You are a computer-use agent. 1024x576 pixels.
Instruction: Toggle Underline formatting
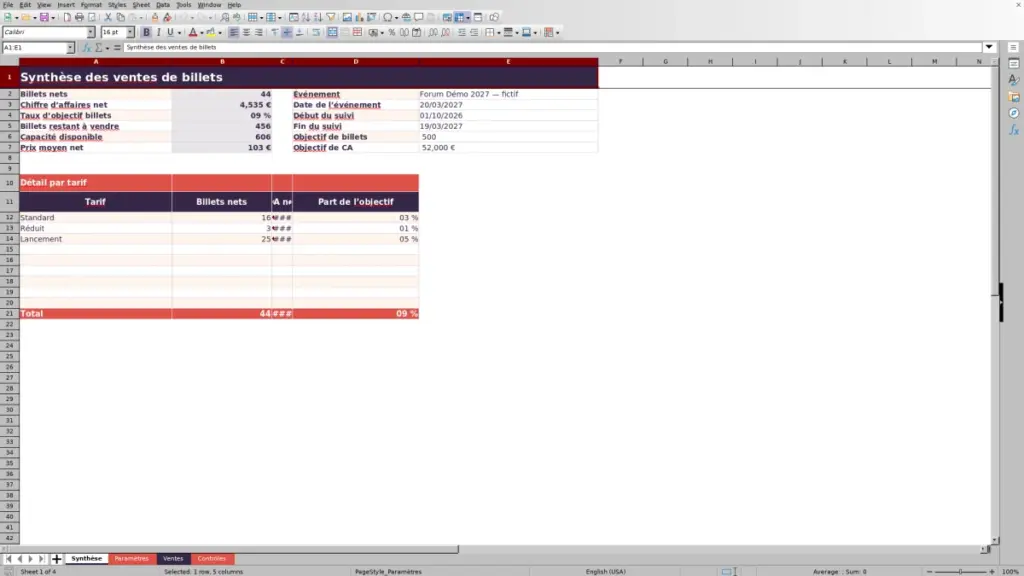click(170, 33)
